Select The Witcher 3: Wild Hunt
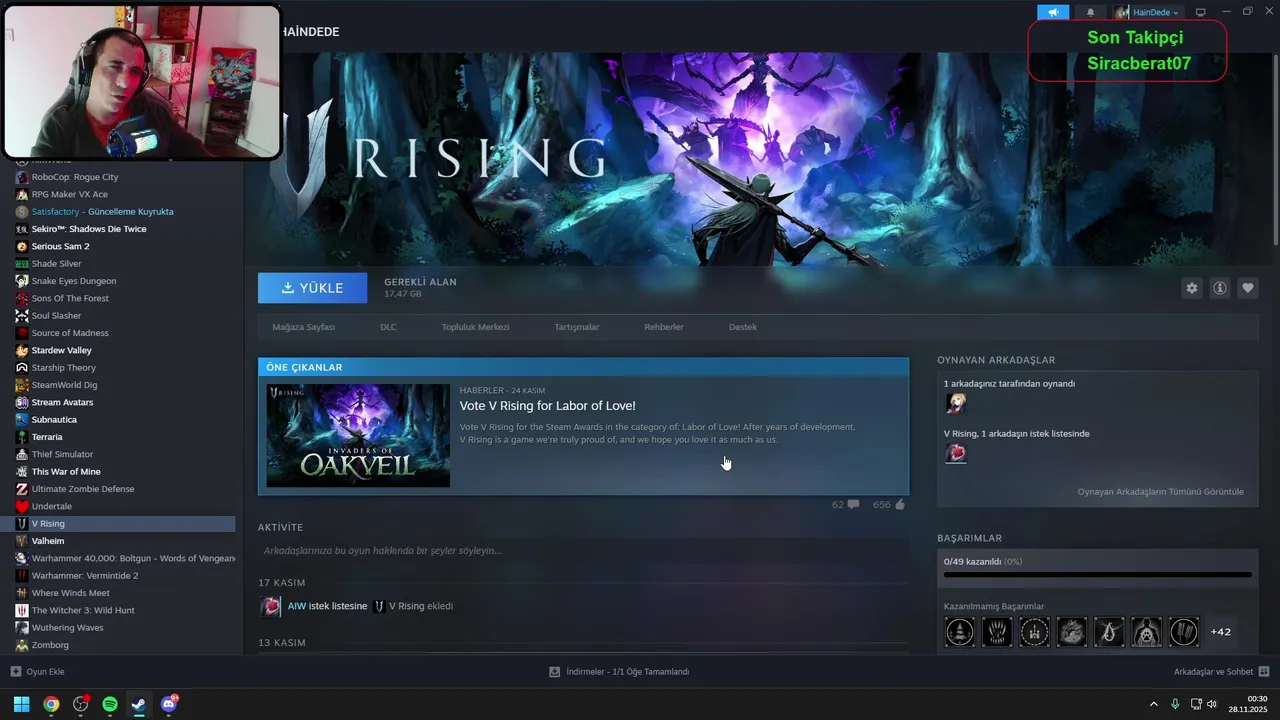 coord(83,610)
